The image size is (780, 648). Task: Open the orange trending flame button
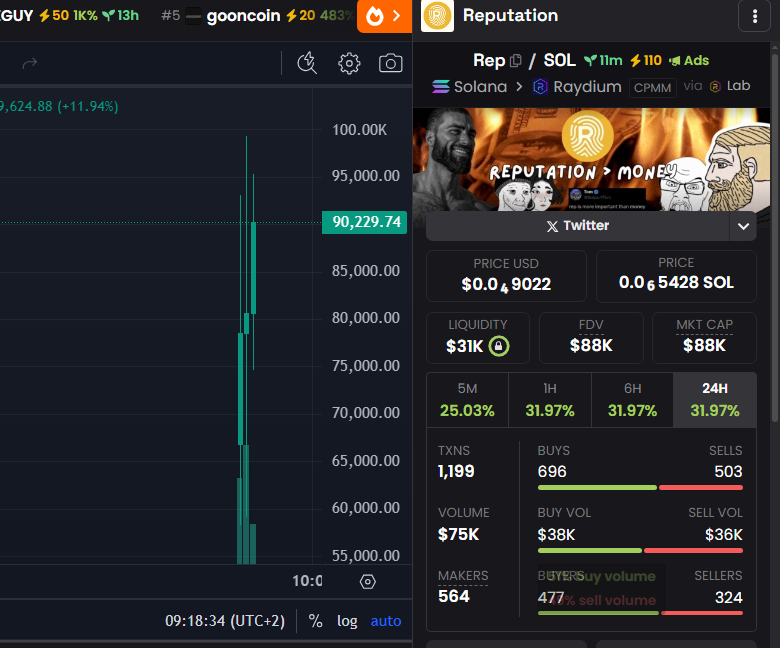pyautogui.click(x=384, y=16)
